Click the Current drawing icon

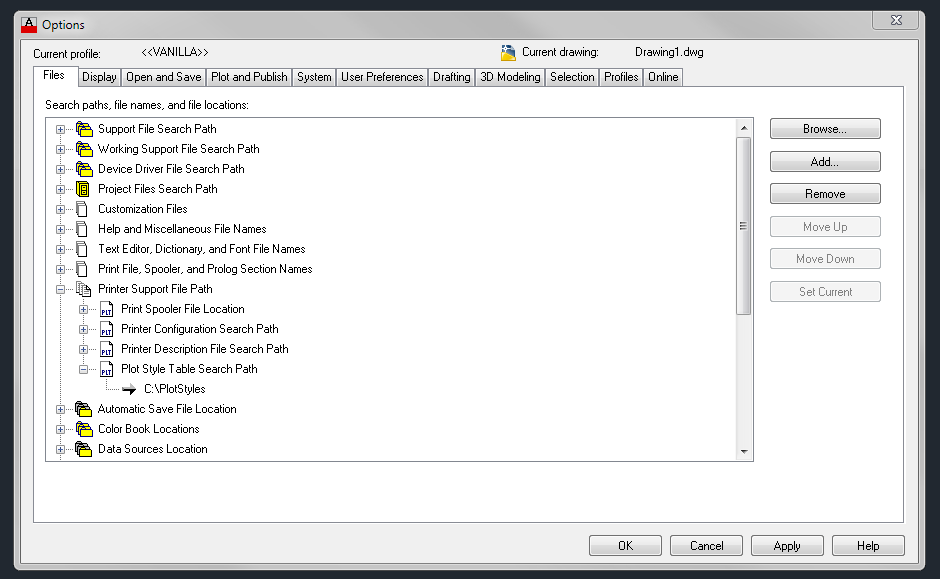(508, 53)
